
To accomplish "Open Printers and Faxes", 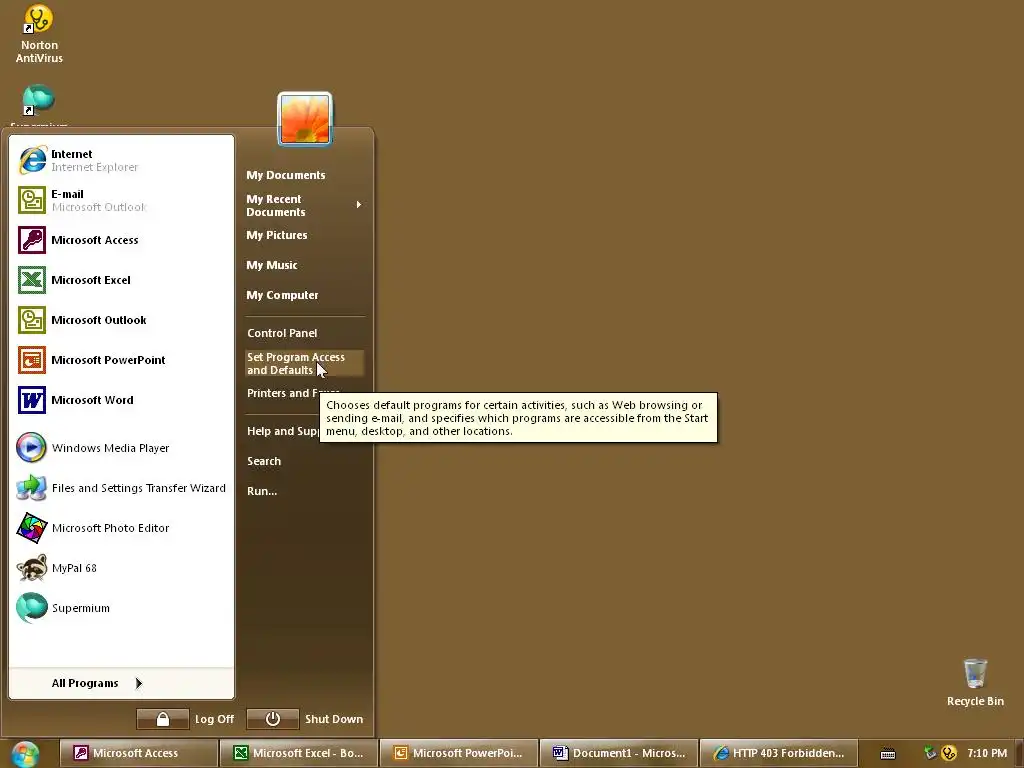I will coord(282,393).
